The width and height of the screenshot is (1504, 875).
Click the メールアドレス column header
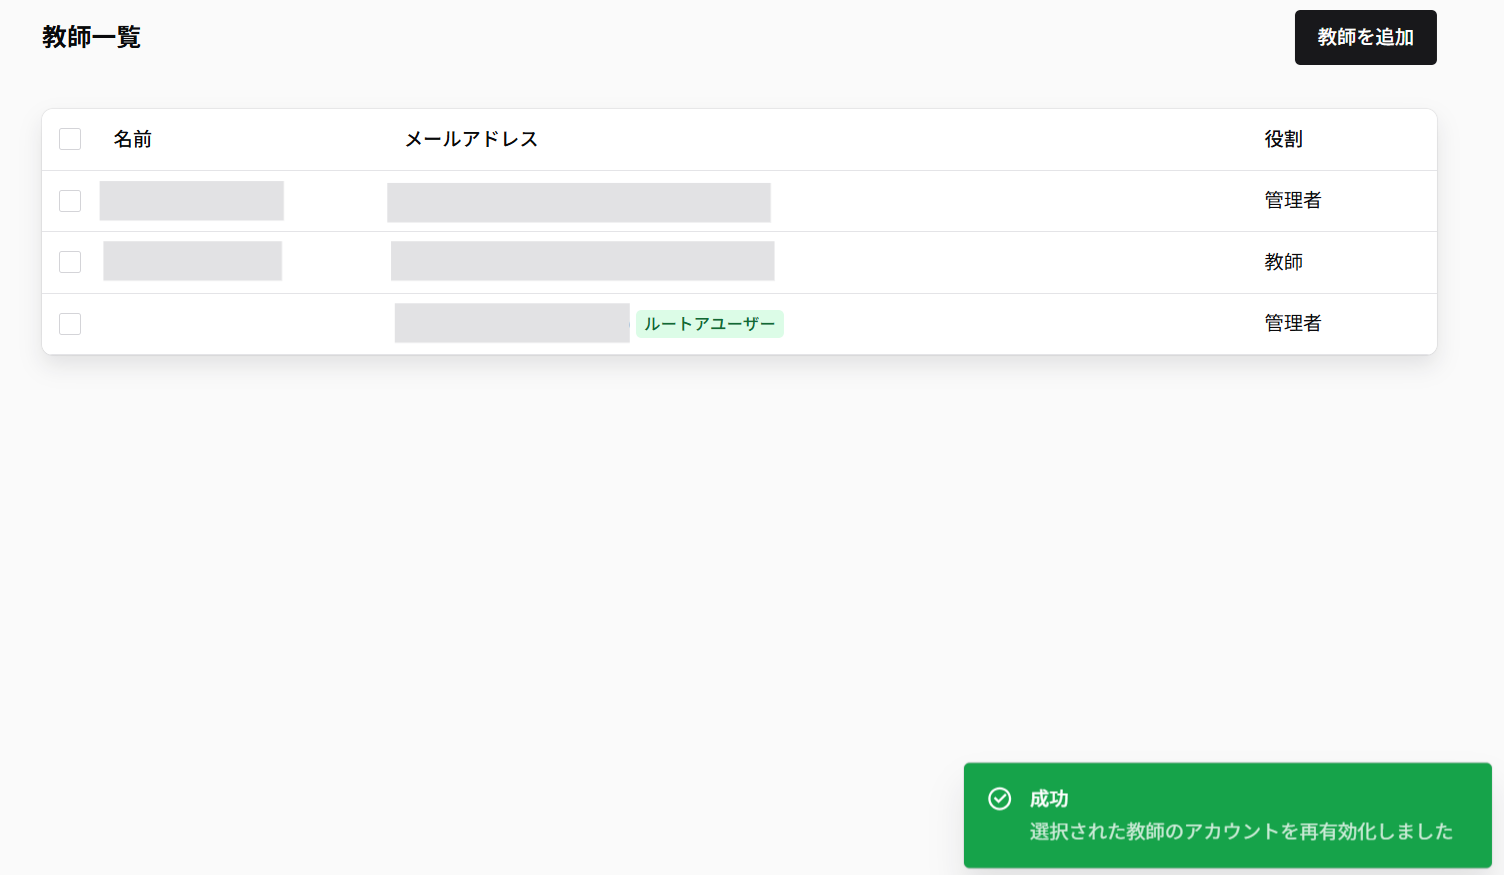470,139
